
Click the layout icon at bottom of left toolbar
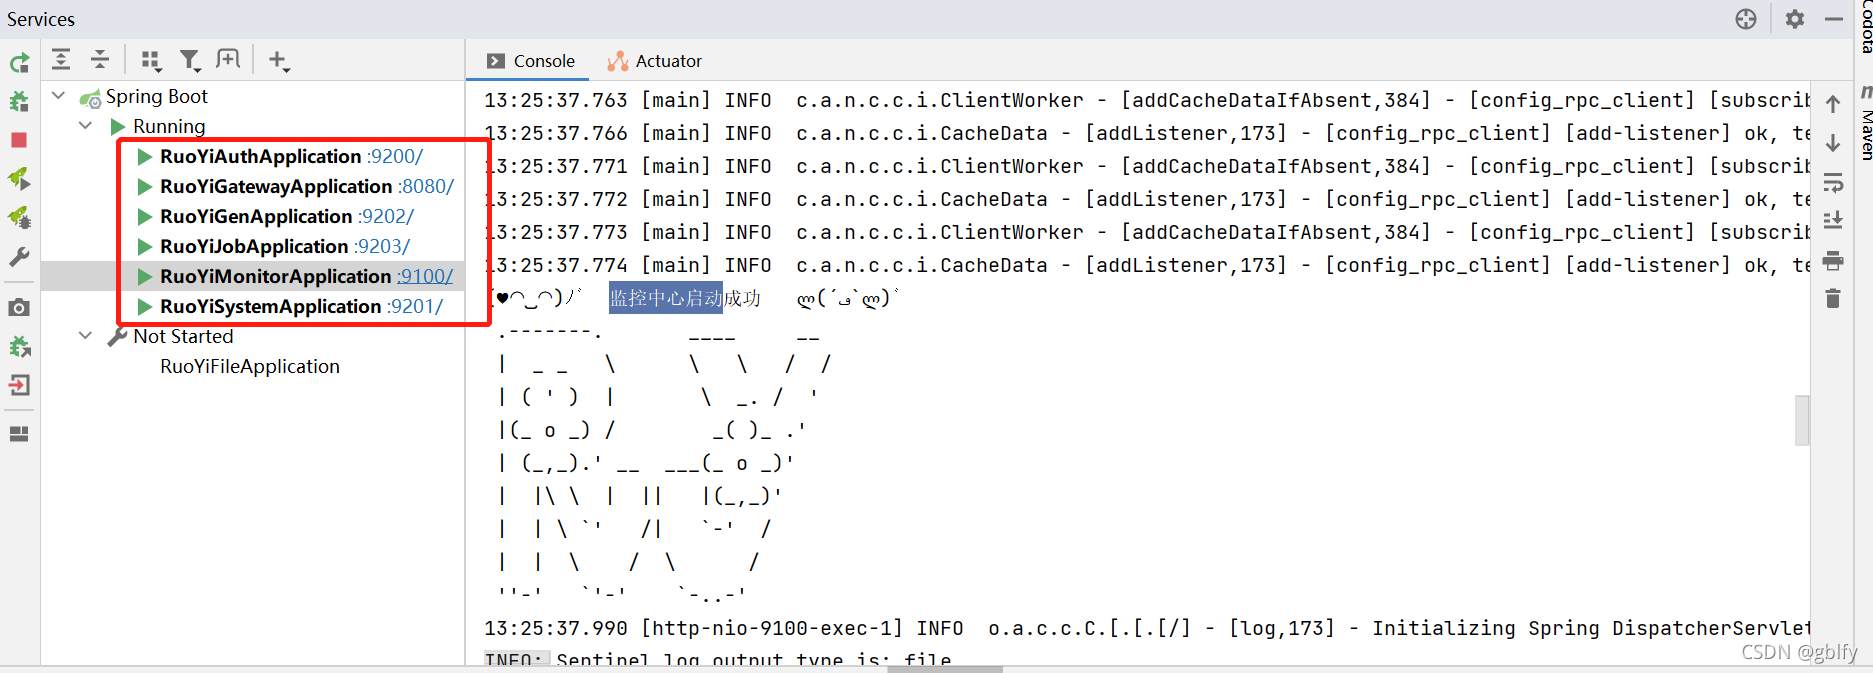tap(19, 434)
